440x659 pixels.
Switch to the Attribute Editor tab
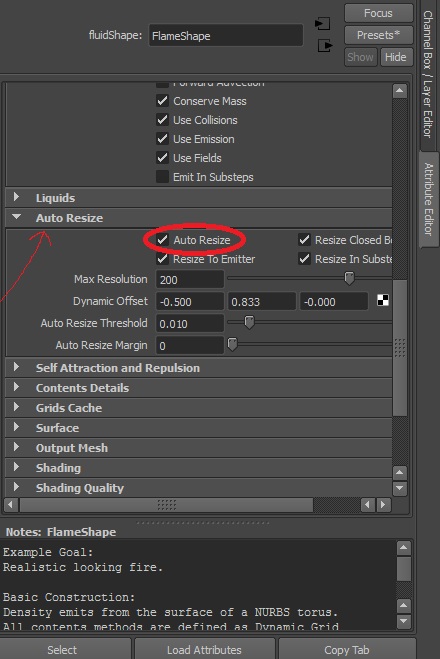pyautogui.click(x=429, y=199)
